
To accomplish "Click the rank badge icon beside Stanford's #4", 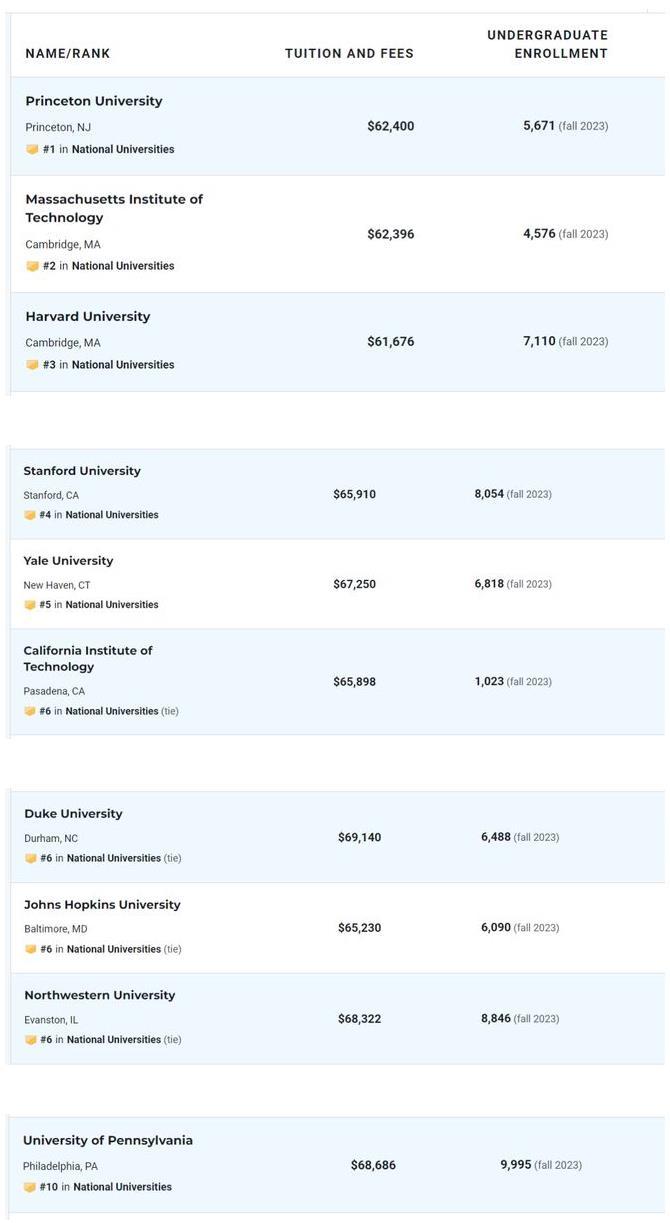I will tap(30, 515).
